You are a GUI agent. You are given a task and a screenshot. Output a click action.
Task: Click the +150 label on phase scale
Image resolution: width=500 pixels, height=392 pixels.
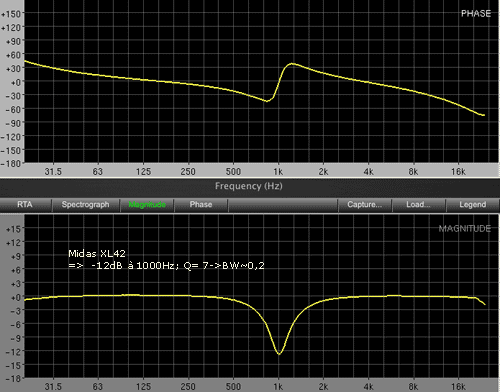[x=11, y=14]
